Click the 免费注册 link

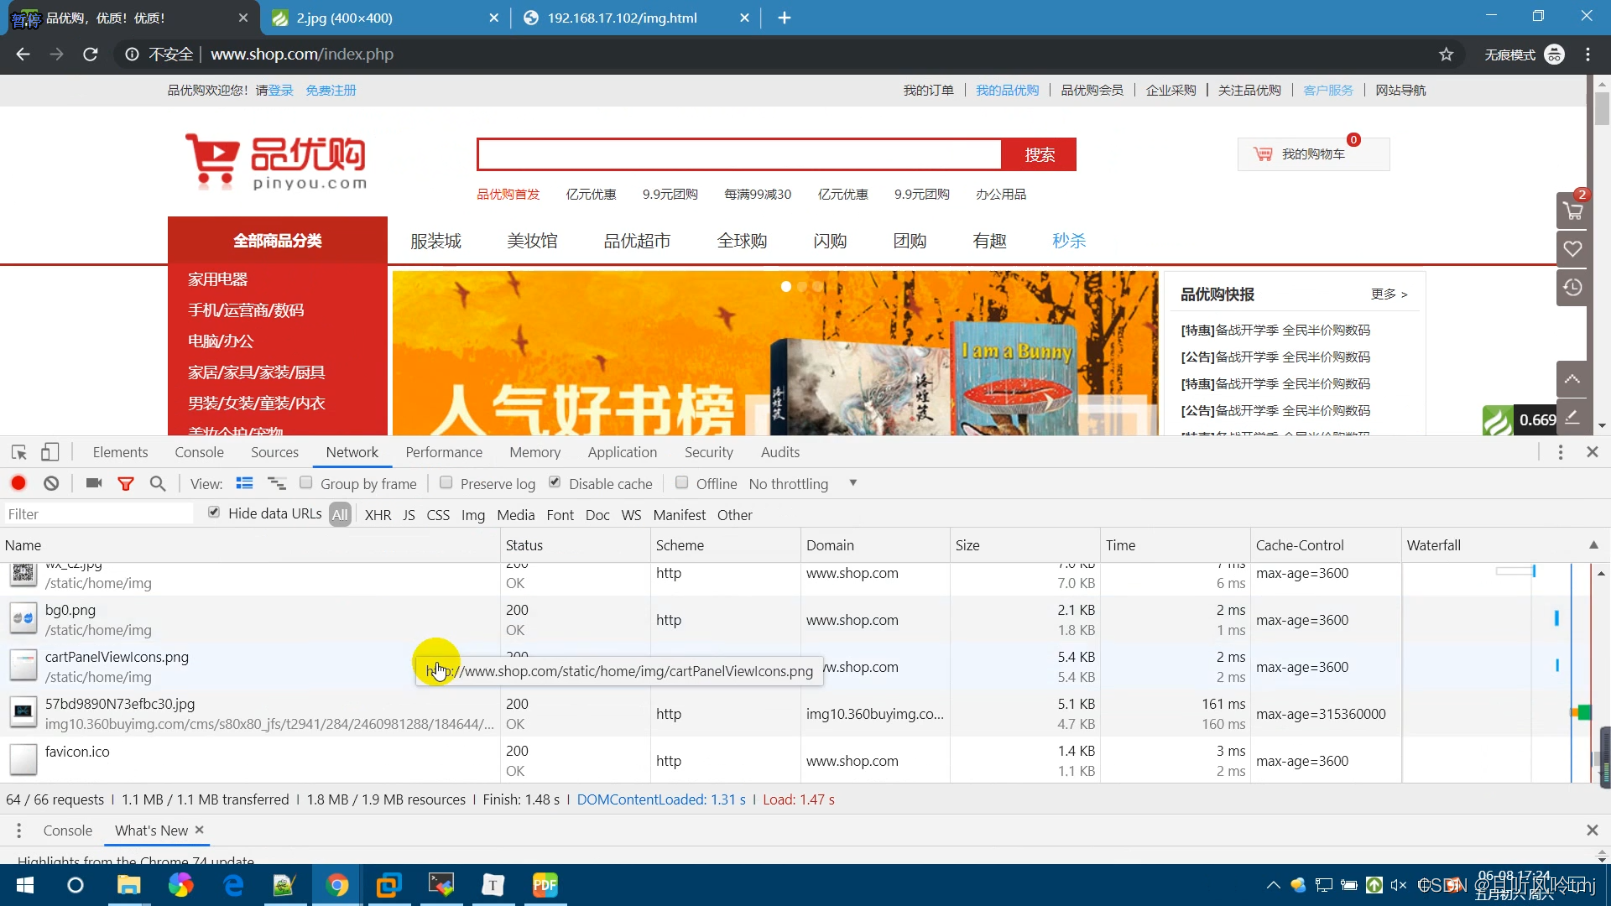pyautogui.click(x=331, y=90)
